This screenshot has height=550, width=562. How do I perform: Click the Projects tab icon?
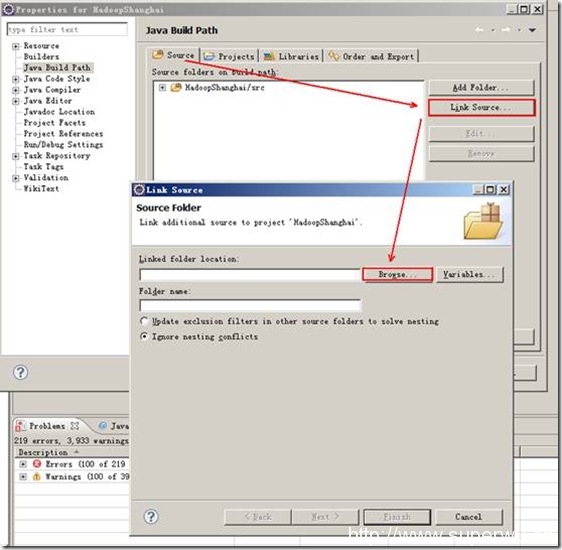(209, 56)
